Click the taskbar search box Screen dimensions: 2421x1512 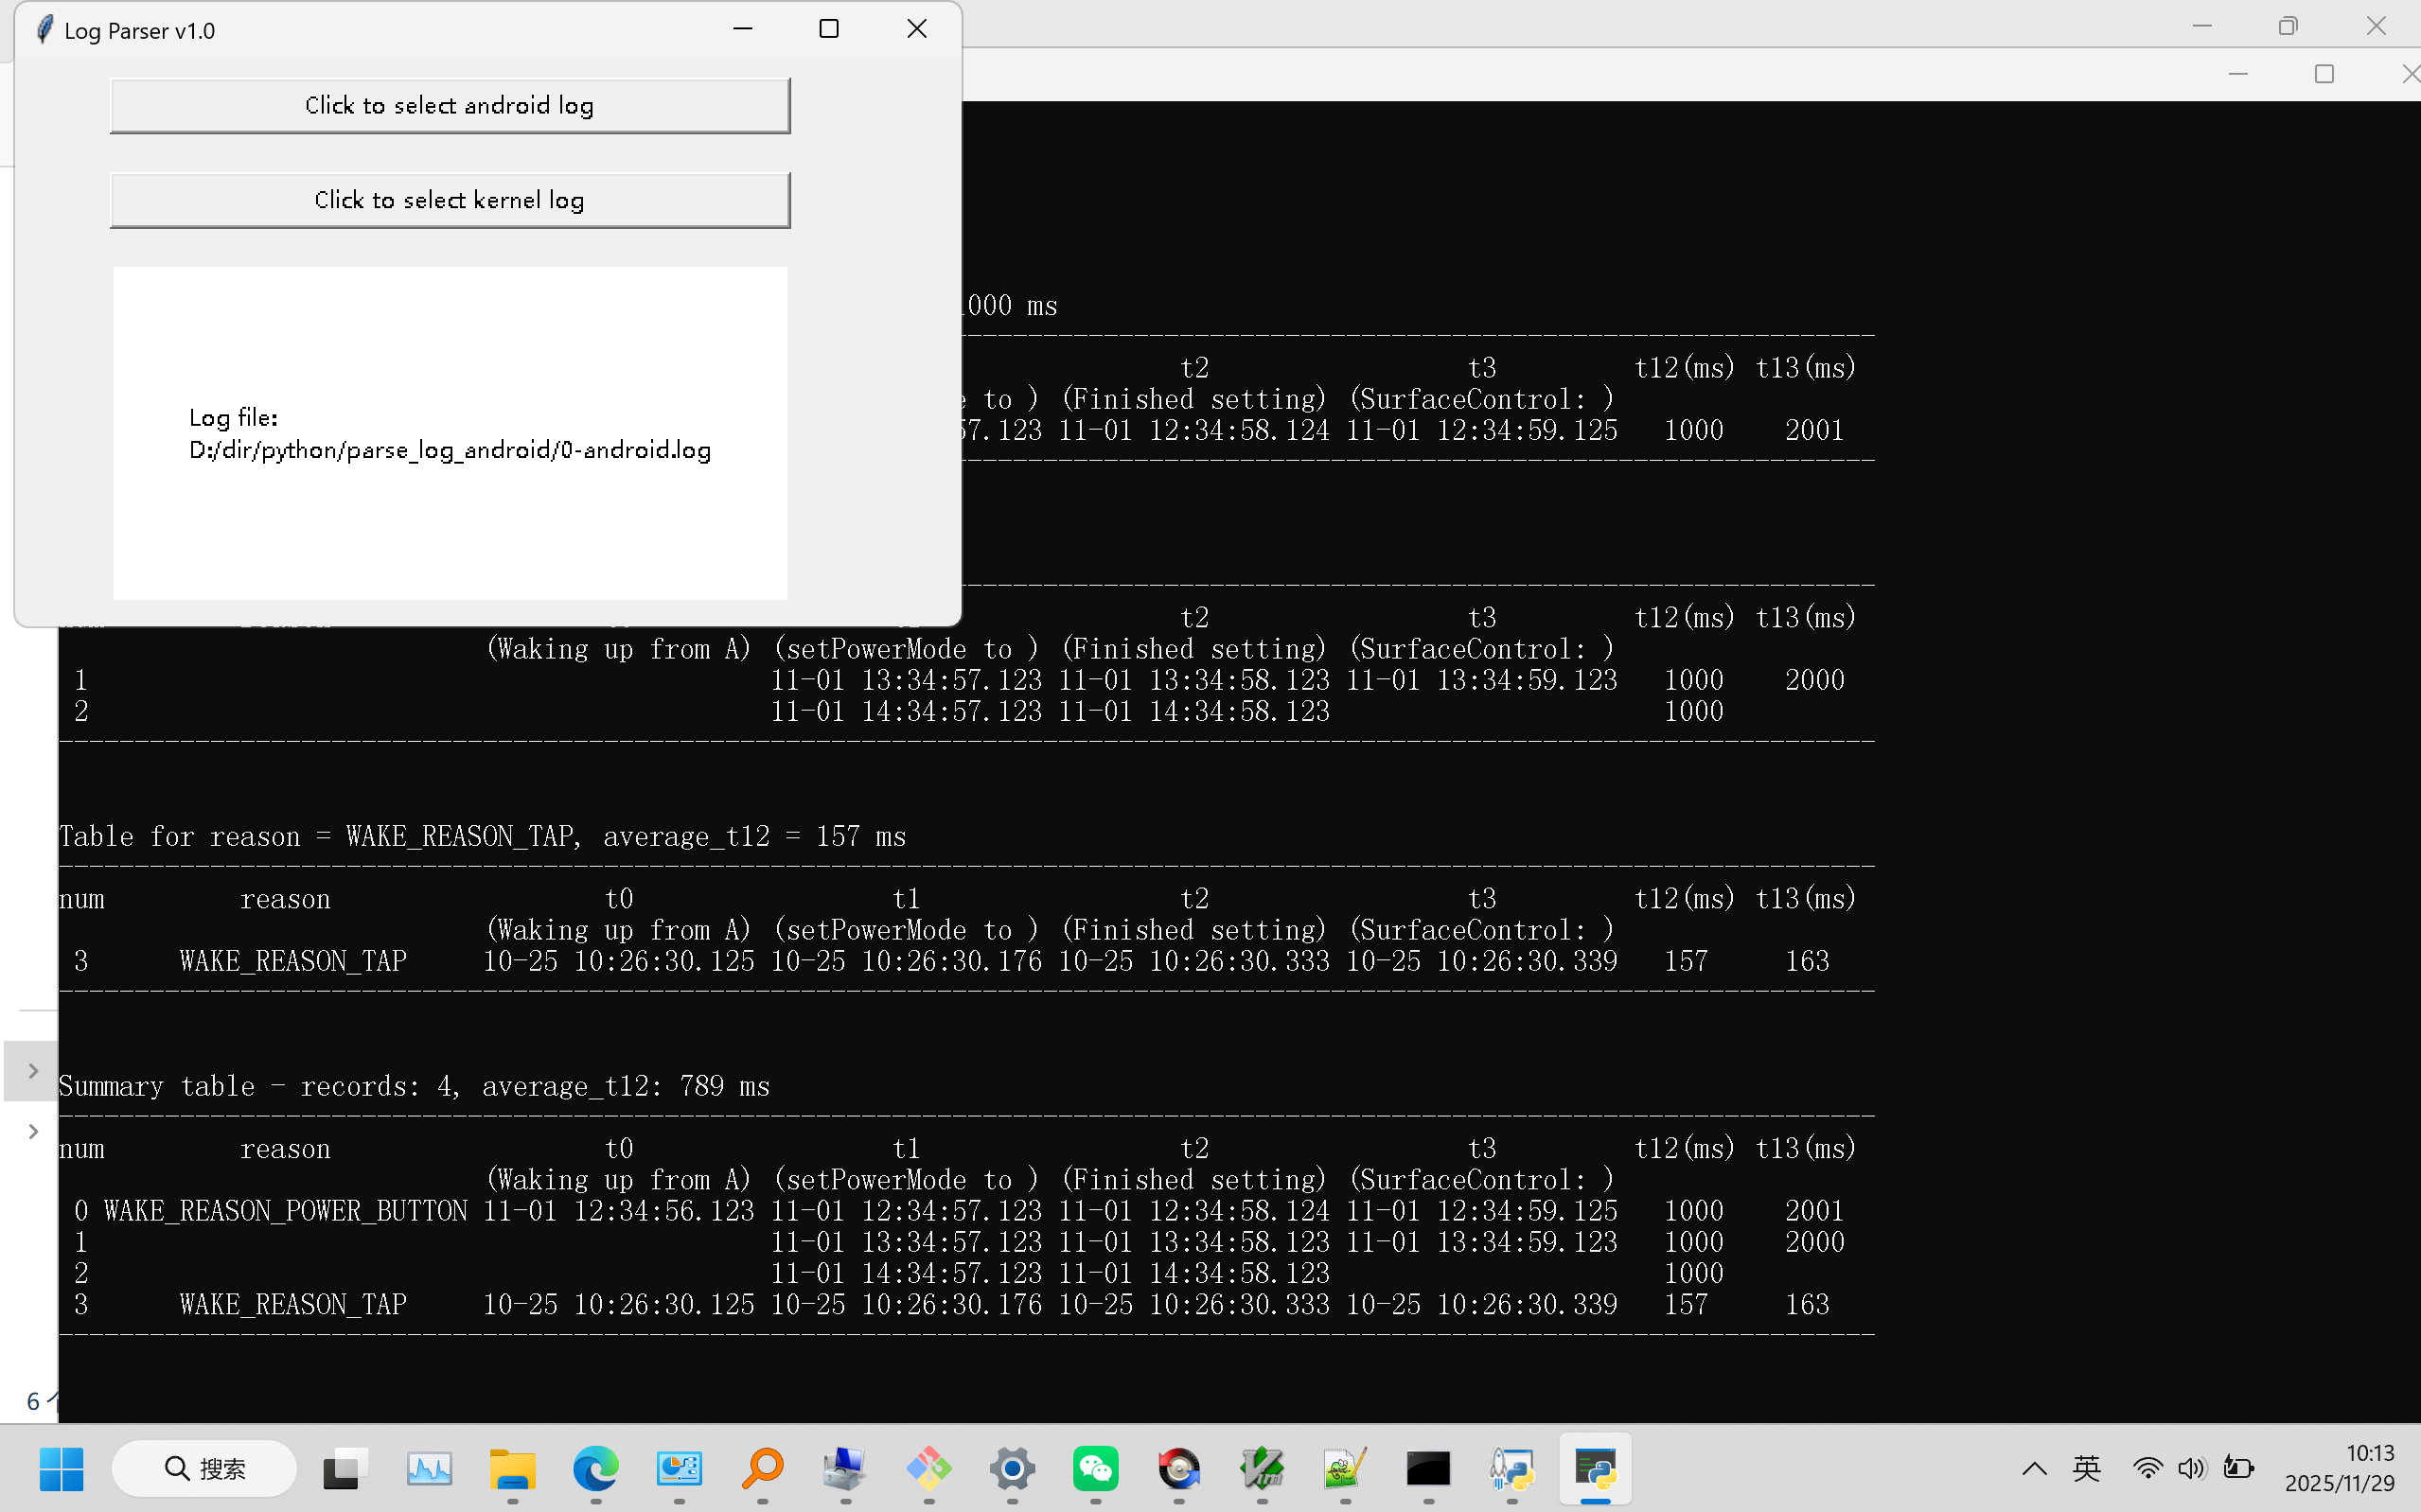click(205, 1468)
